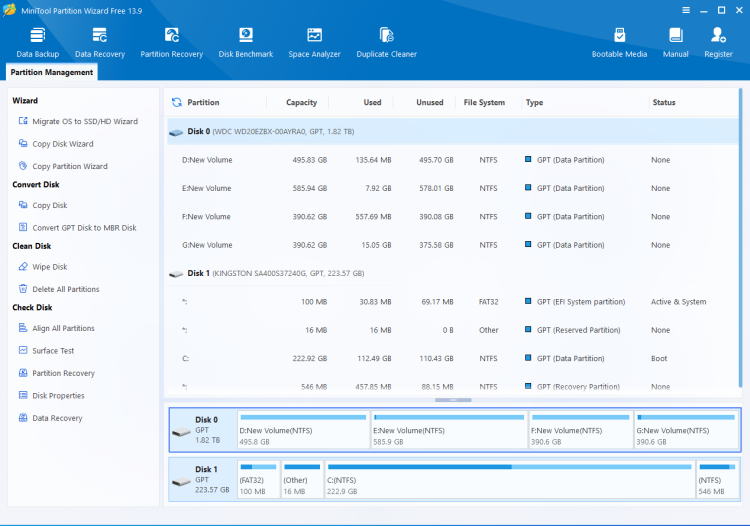Click the (FAT32) 100 MB block in the disk map

pos(259,480)
